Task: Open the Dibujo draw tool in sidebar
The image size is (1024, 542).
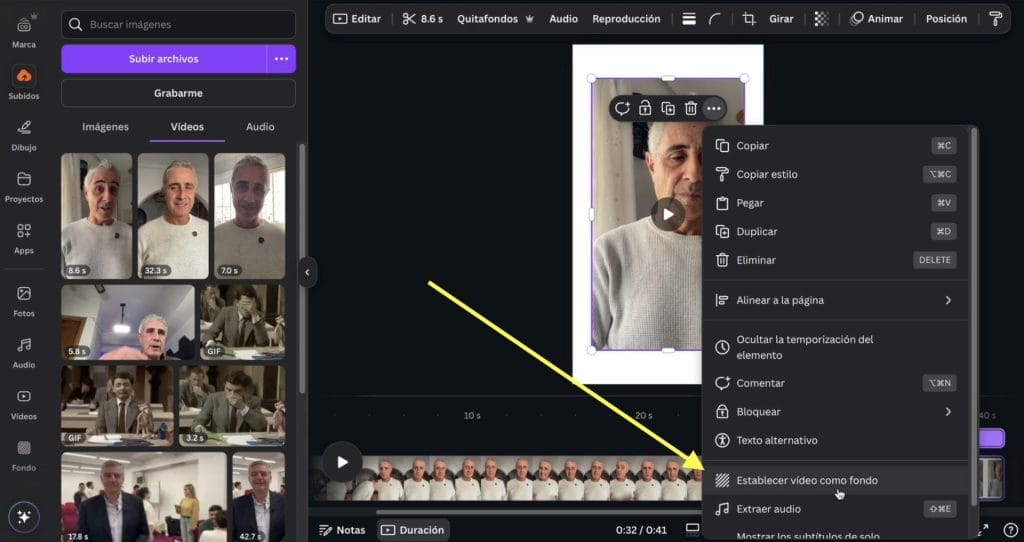Action: pos(24,135)
